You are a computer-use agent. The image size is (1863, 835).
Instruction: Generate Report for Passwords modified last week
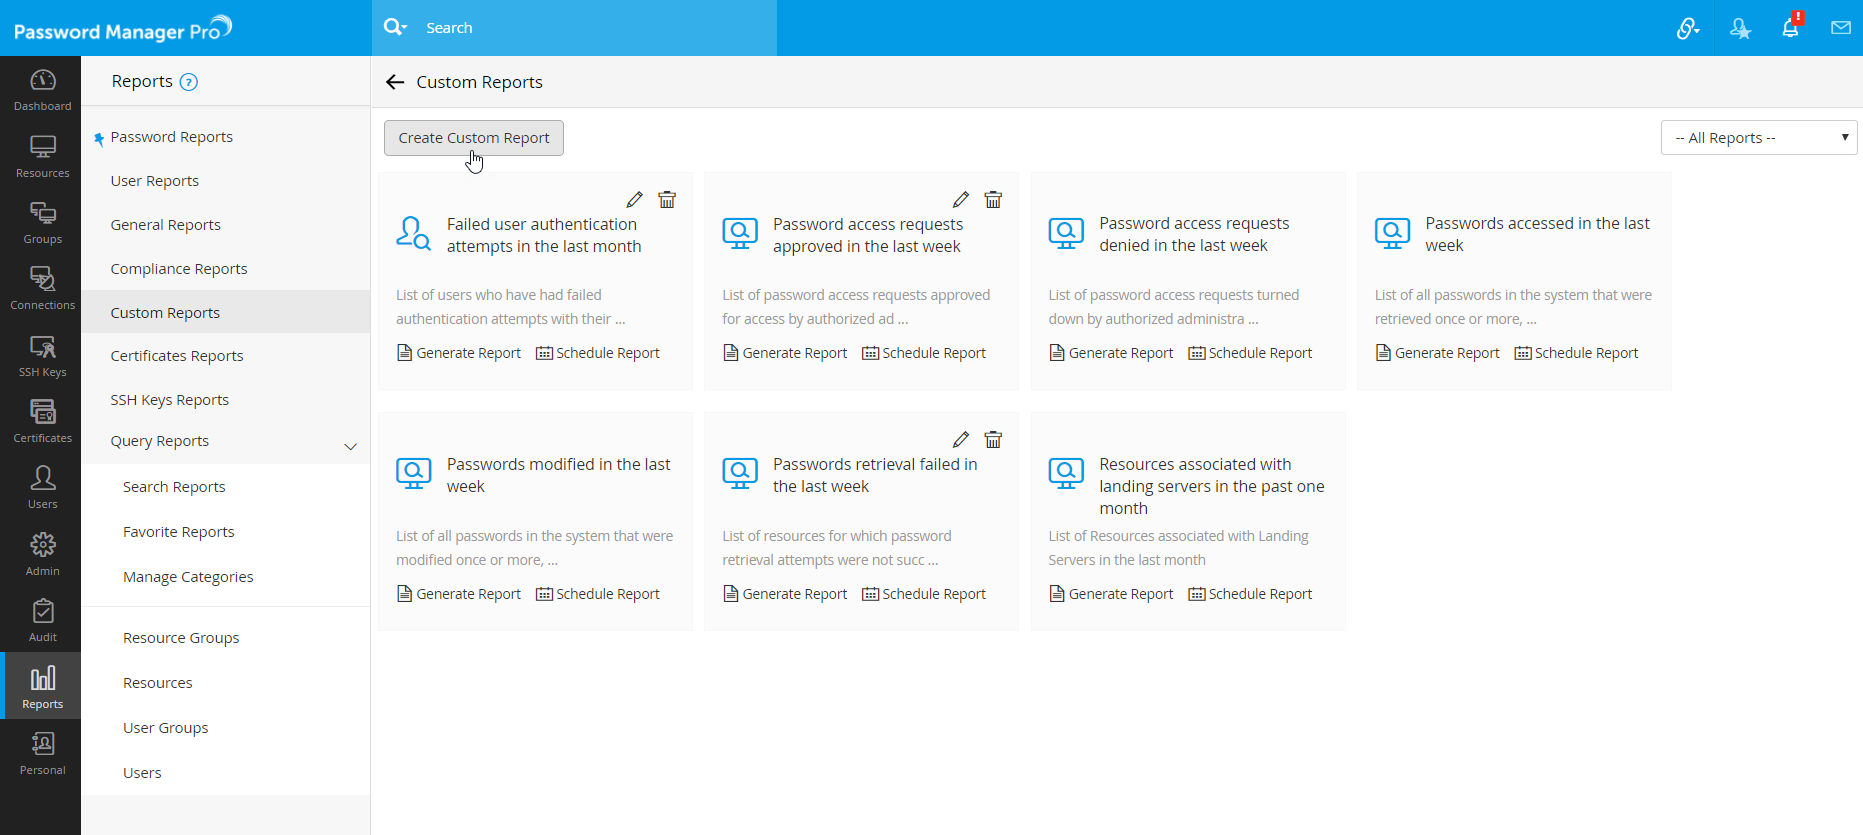pyautogui.click(x=459, y=594)
